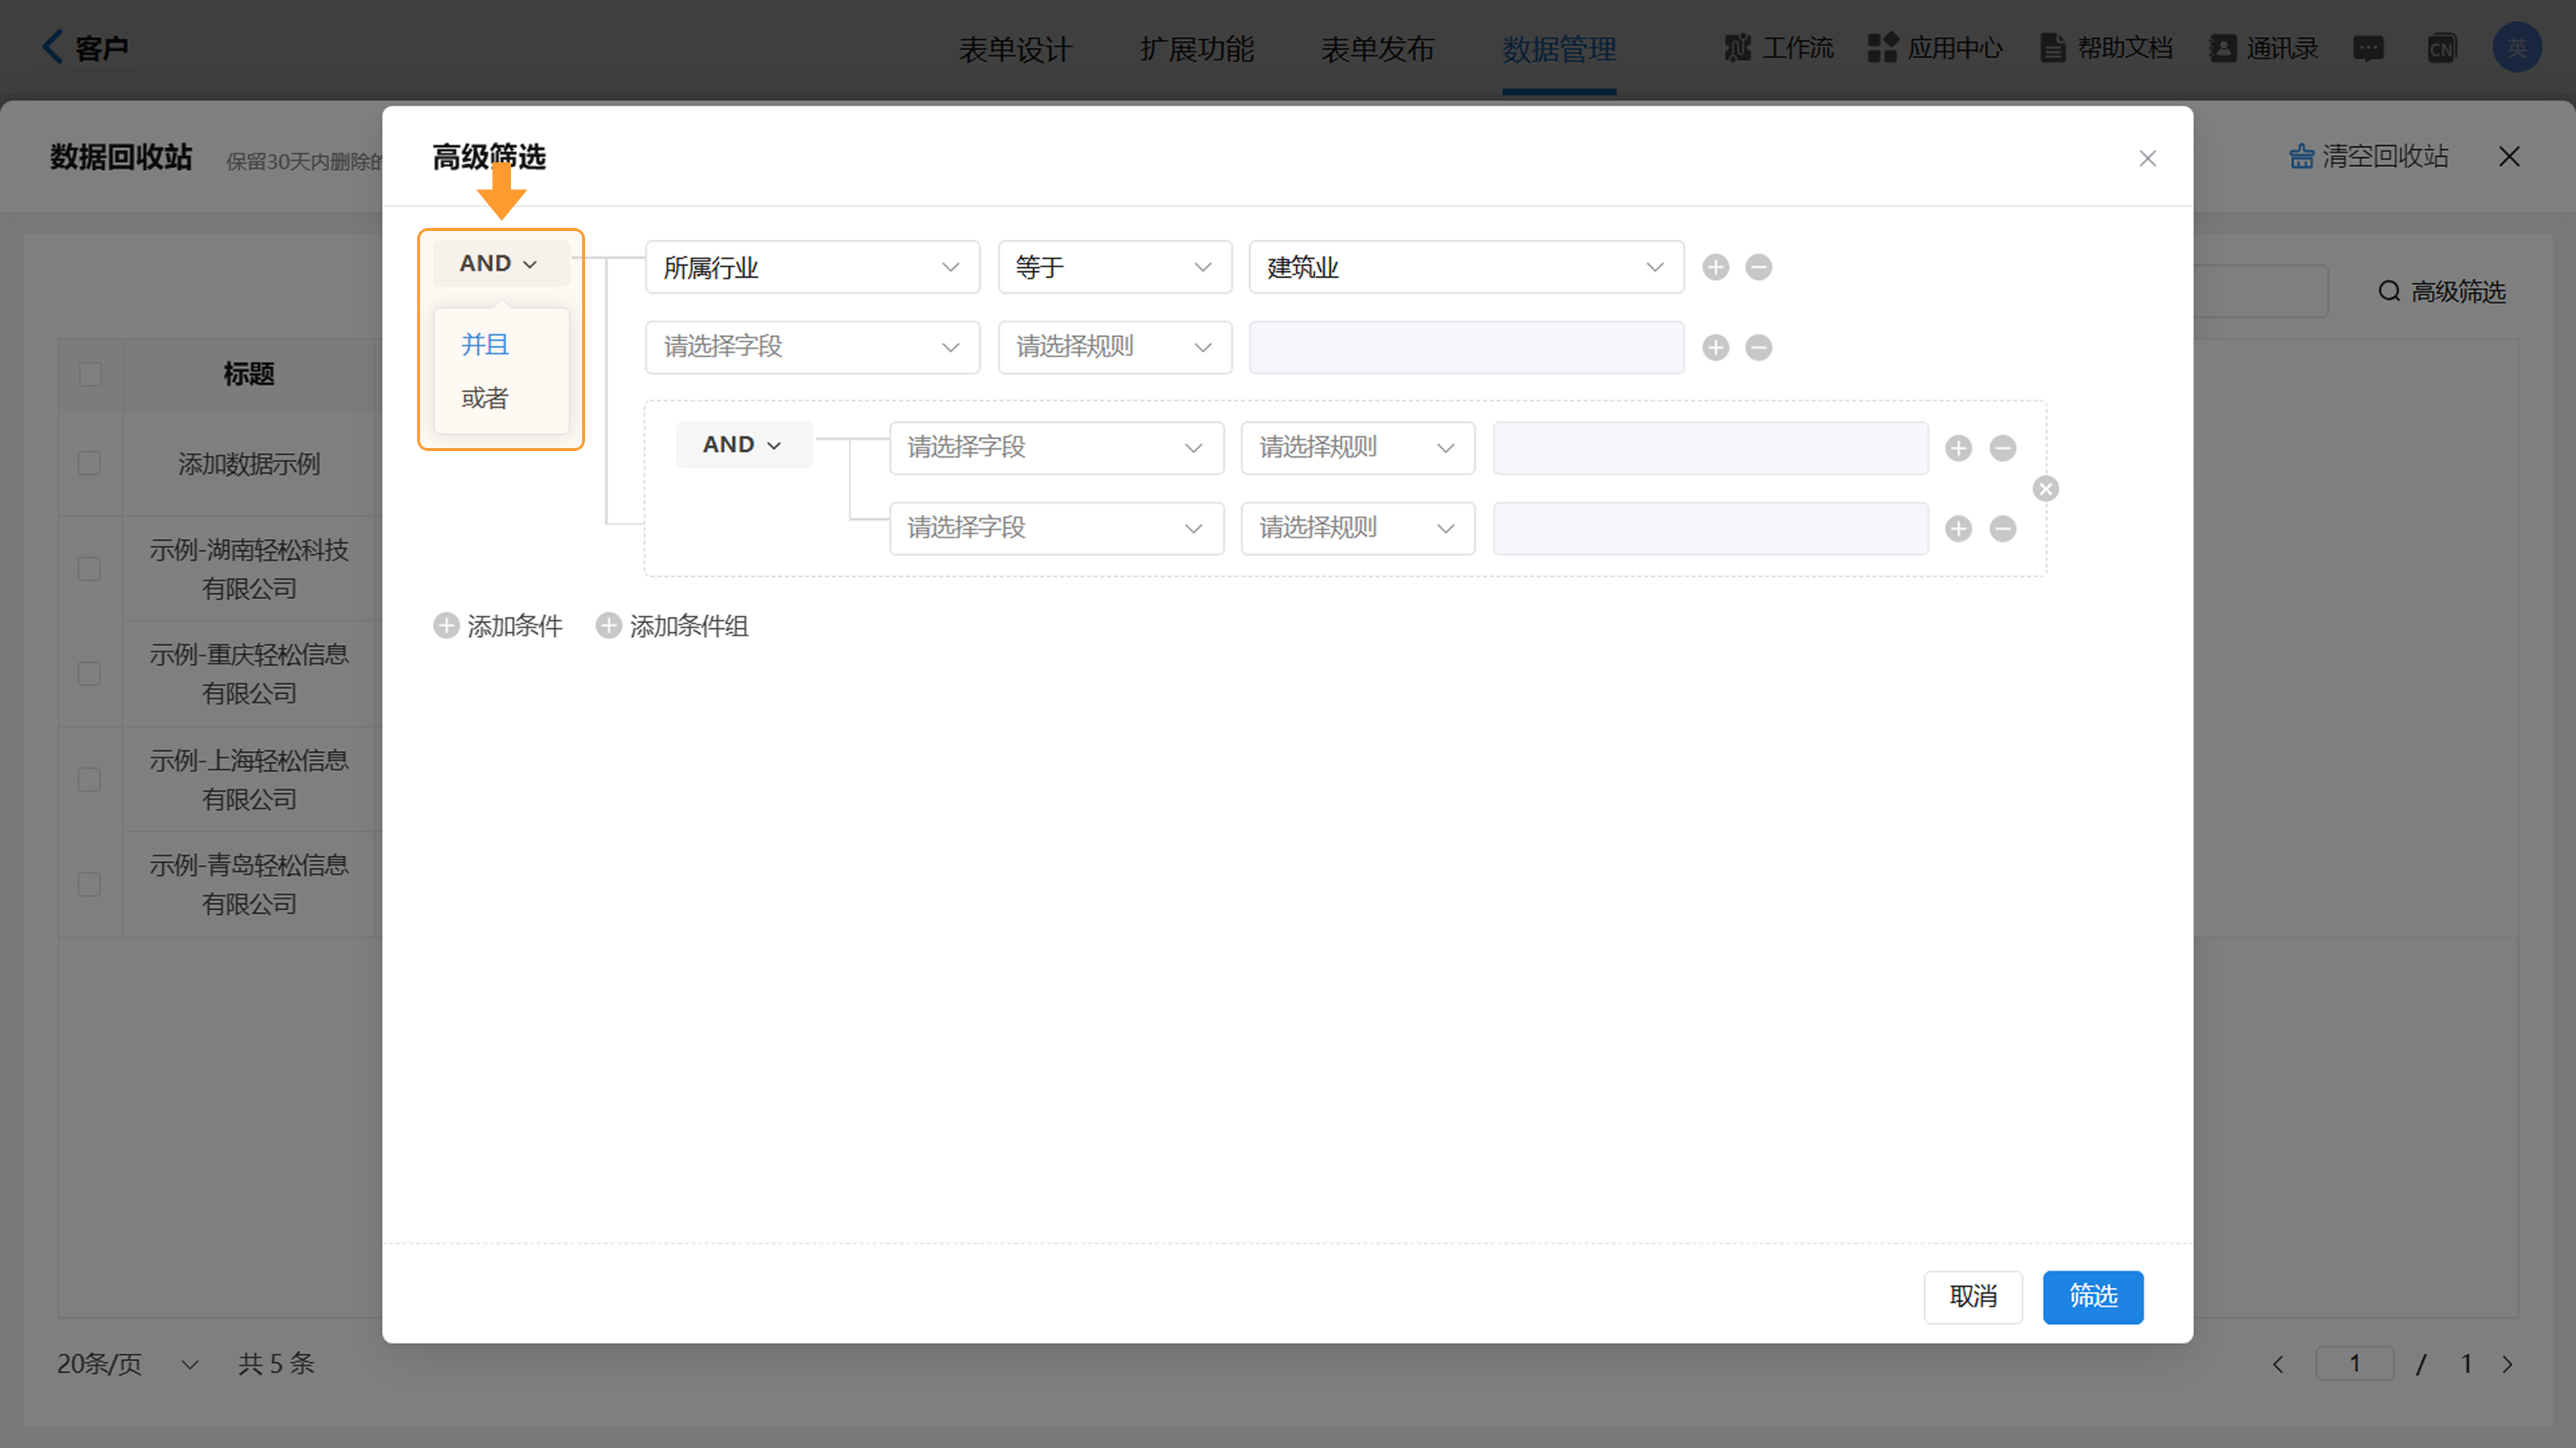The image size is (2576, 1448).
Task: Switch language with the CN icon
Action: pos(2442,48)
